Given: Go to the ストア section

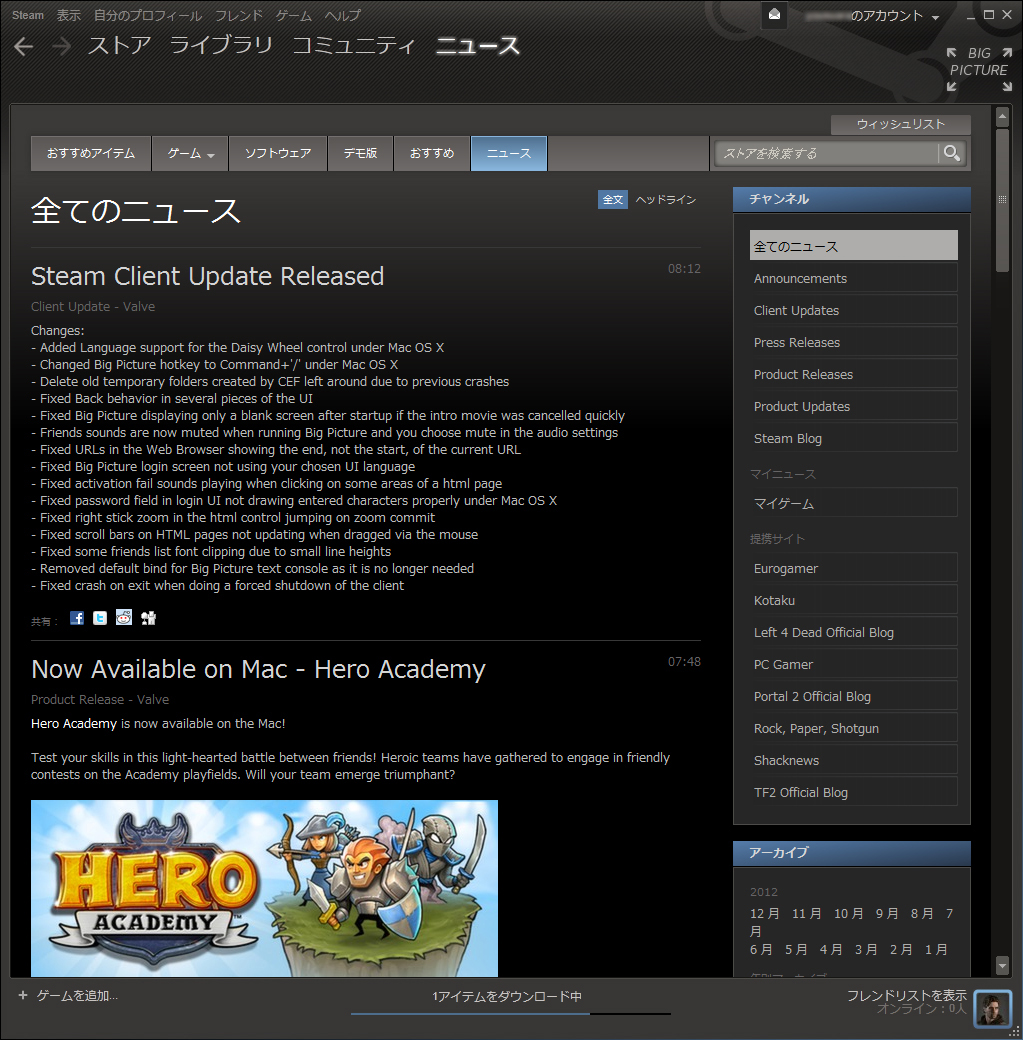Looking at the screenshot, I should [120, 45].
